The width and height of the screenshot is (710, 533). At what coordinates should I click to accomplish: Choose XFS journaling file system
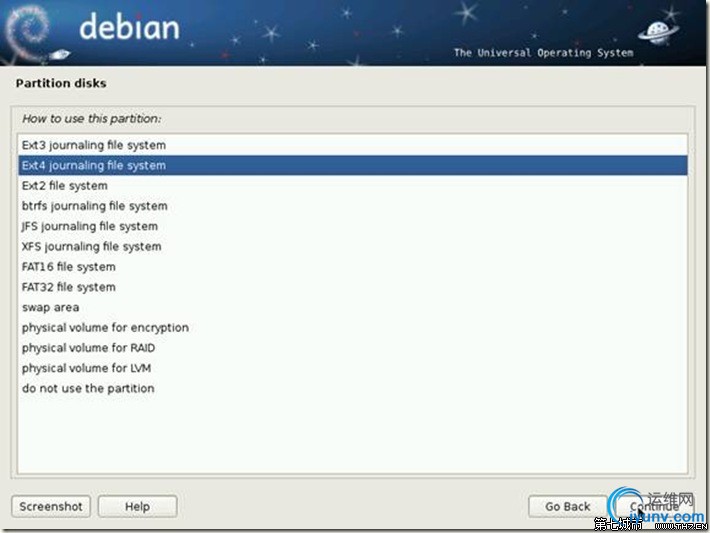coord(353,246)
